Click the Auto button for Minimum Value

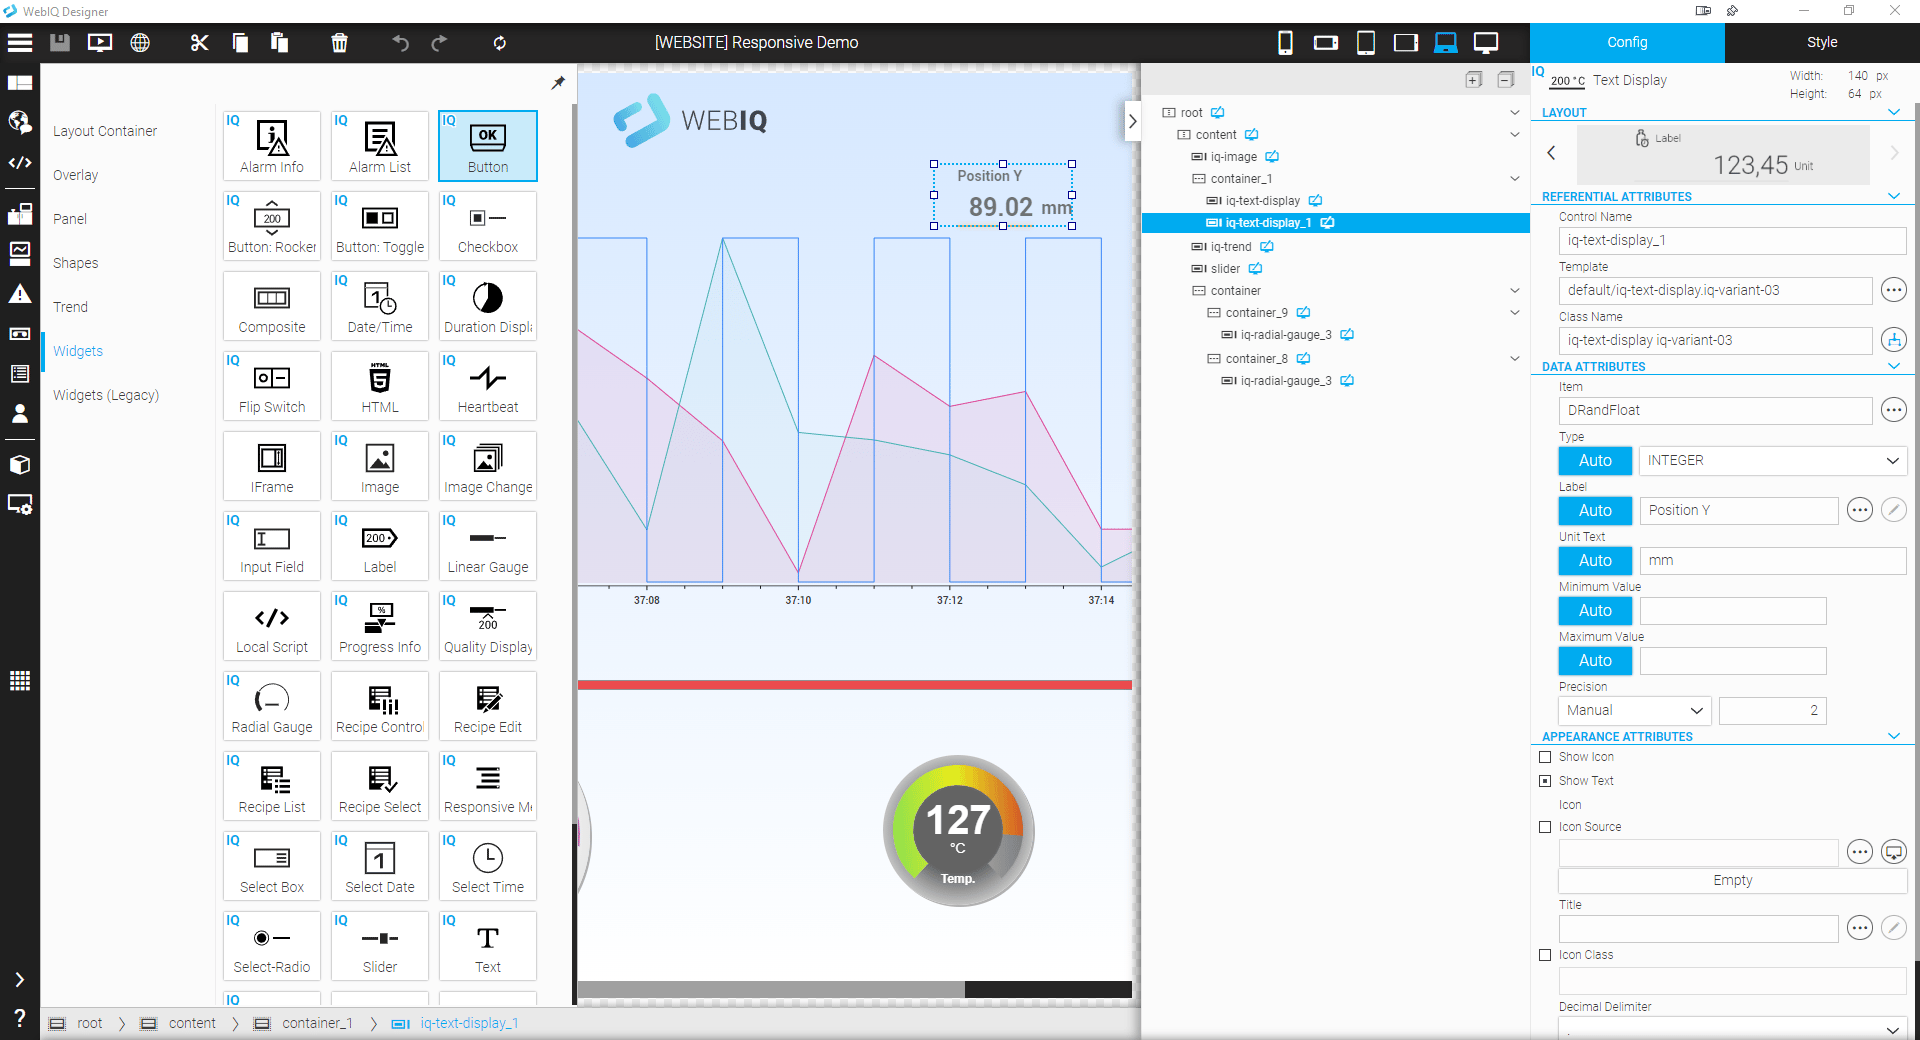tap(1595, 610)
